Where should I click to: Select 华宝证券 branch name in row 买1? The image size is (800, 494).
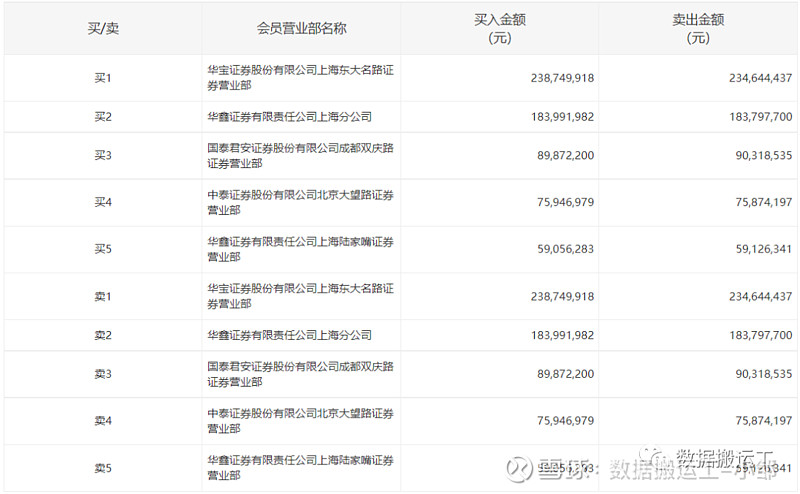coord(301,78)
